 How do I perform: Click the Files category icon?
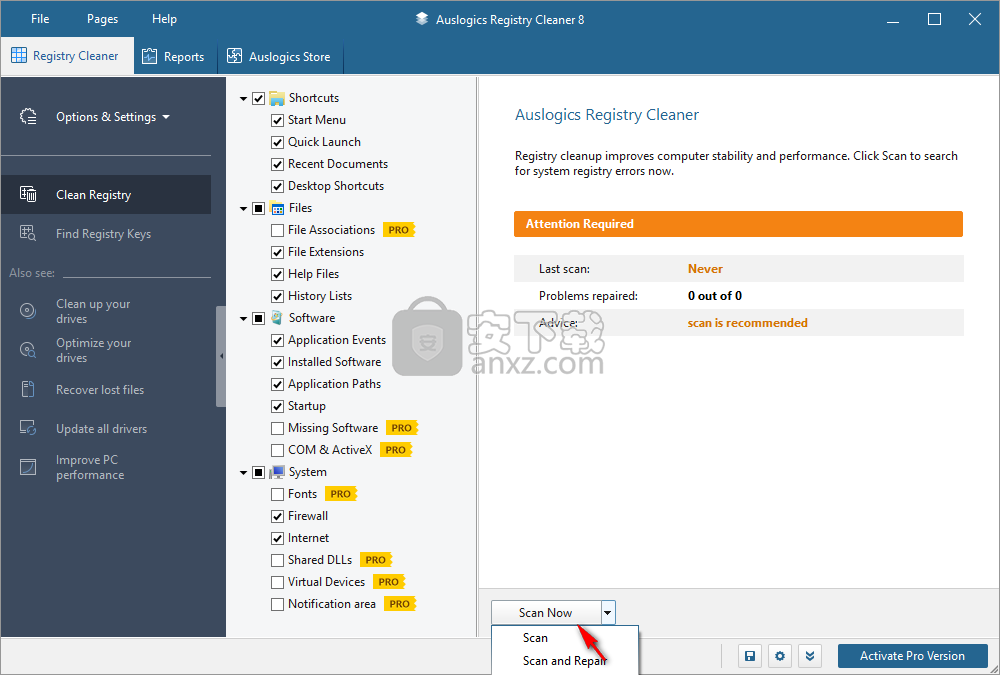pyautogui.click(x=277, y=208)
